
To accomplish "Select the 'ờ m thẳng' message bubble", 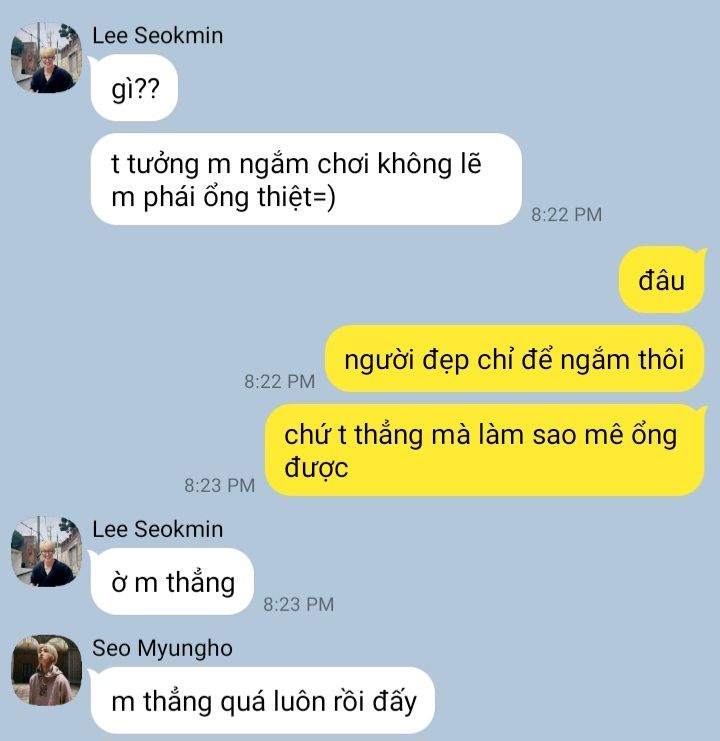I will 172,581.
